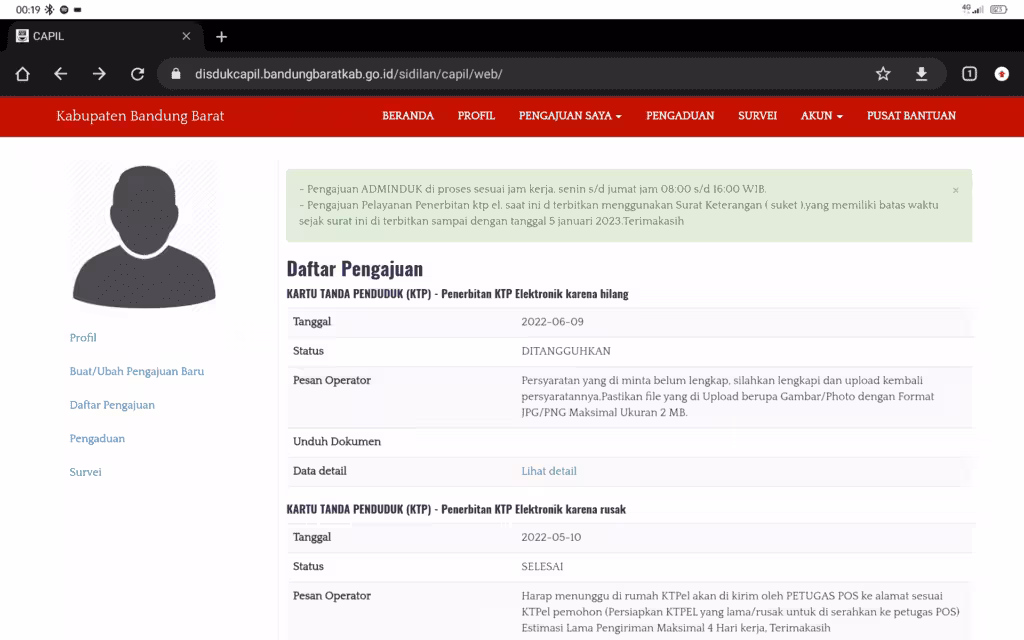
Task: Reload the page with refresh icon
Action: 137,74
